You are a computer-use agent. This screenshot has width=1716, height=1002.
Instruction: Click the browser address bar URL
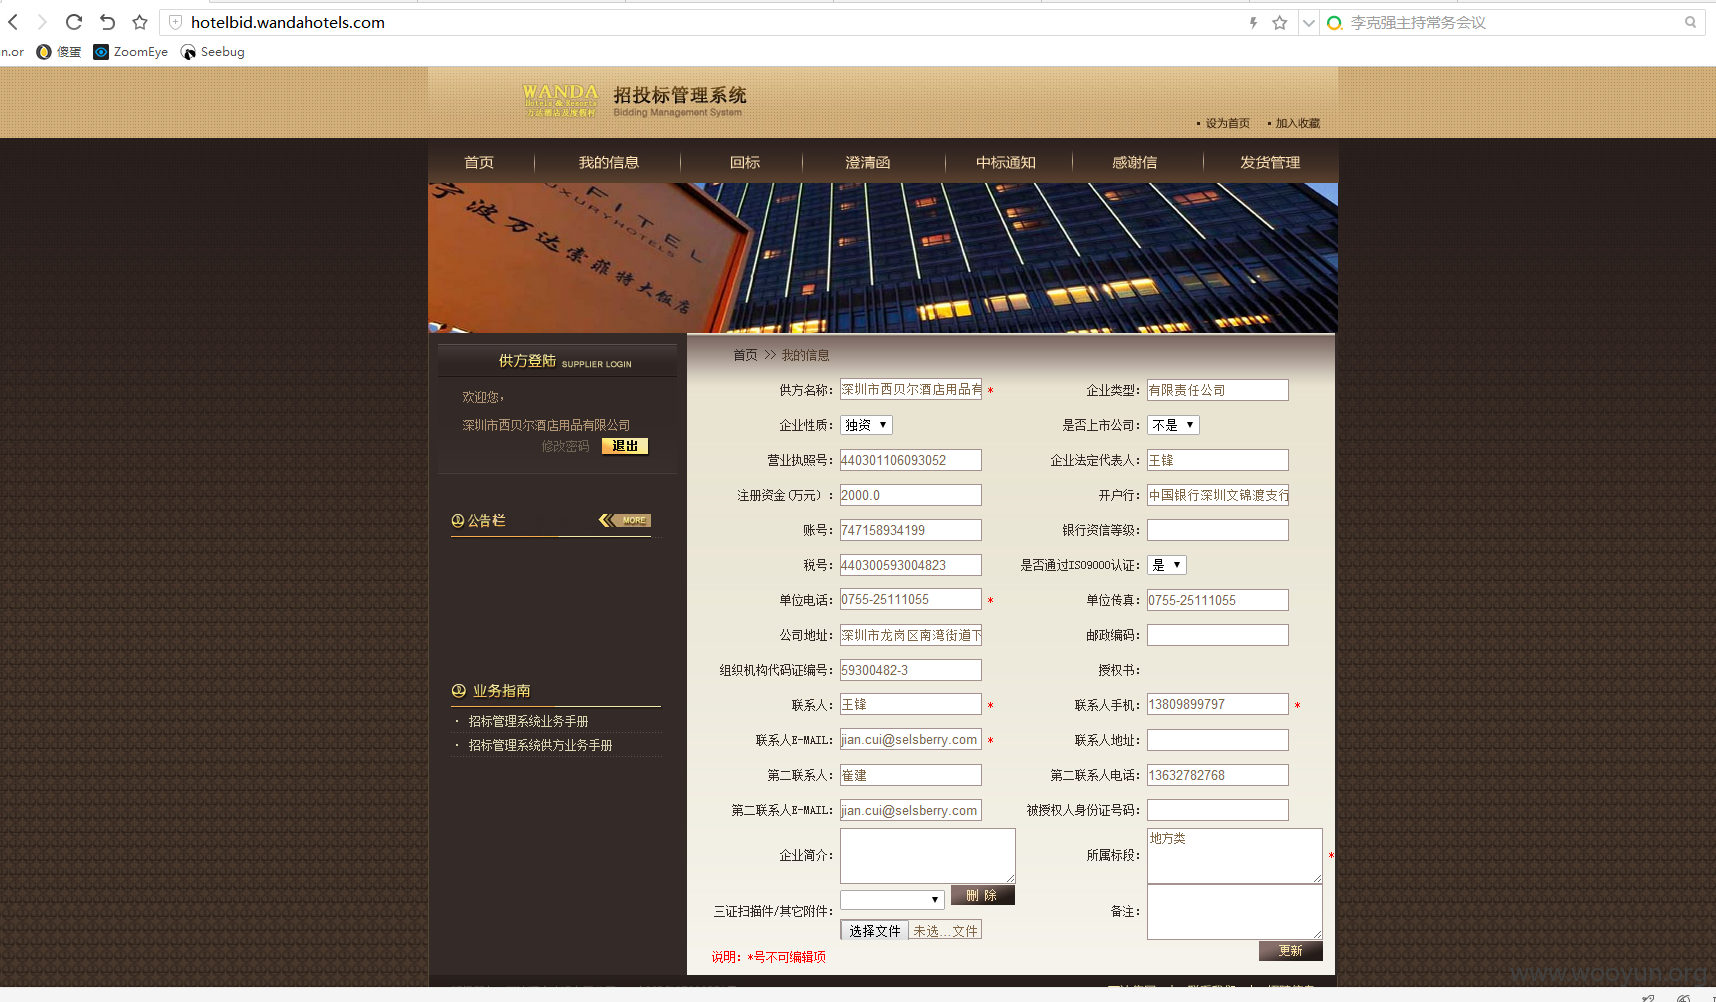(288, 22)
